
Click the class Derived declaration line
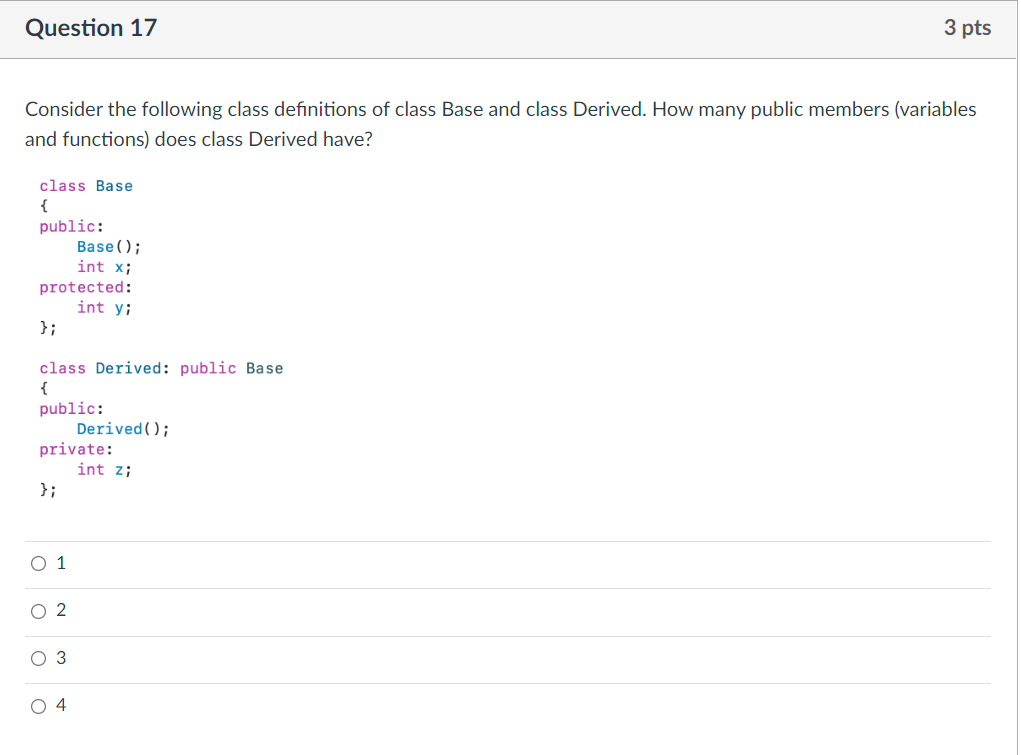tap(160, 368)
